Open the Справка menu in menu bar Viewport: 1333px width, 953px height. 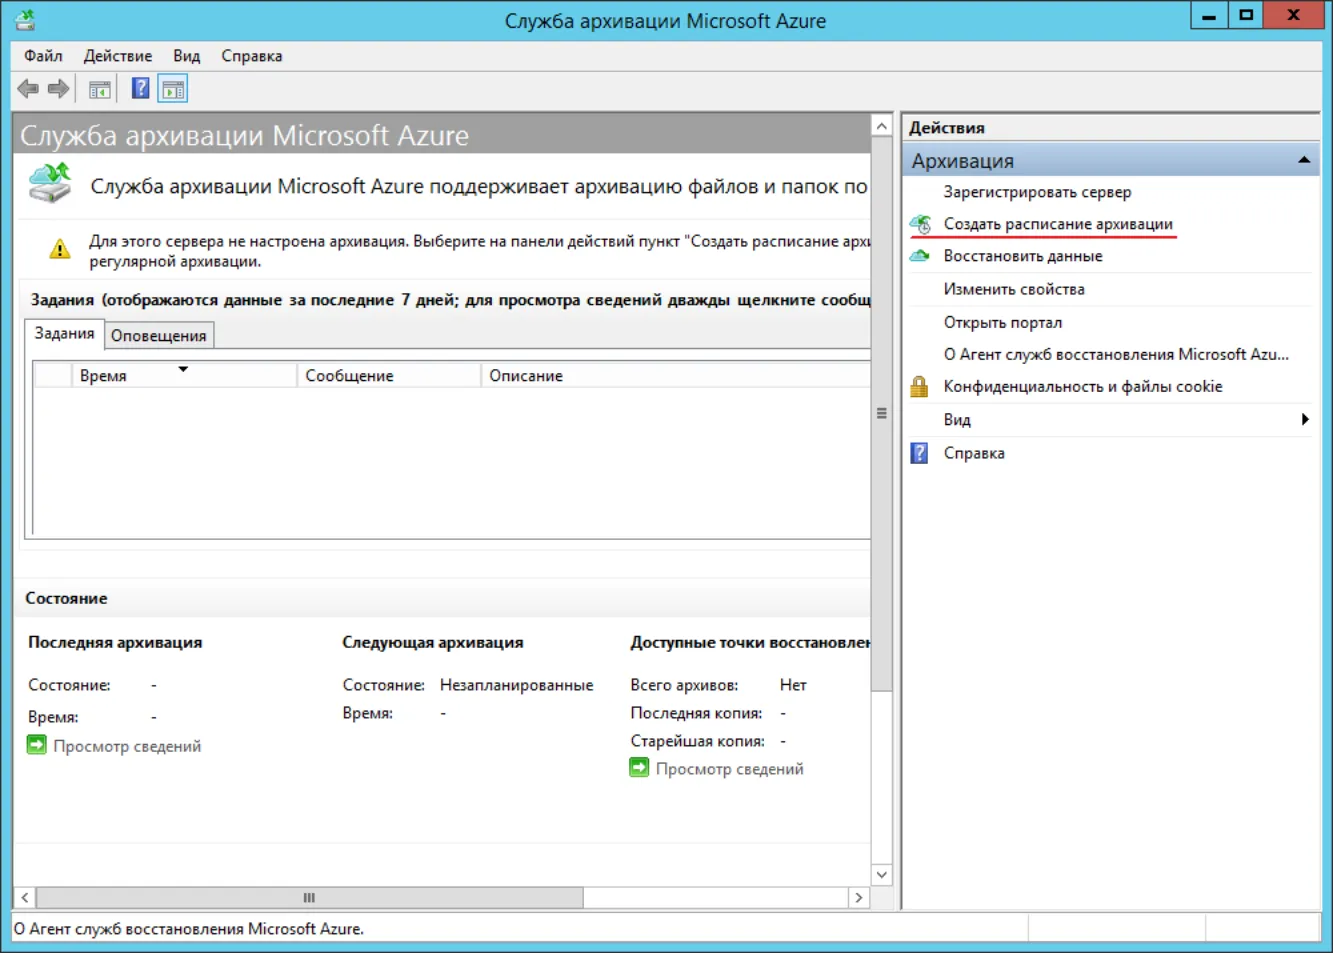[x=252, y=56]
